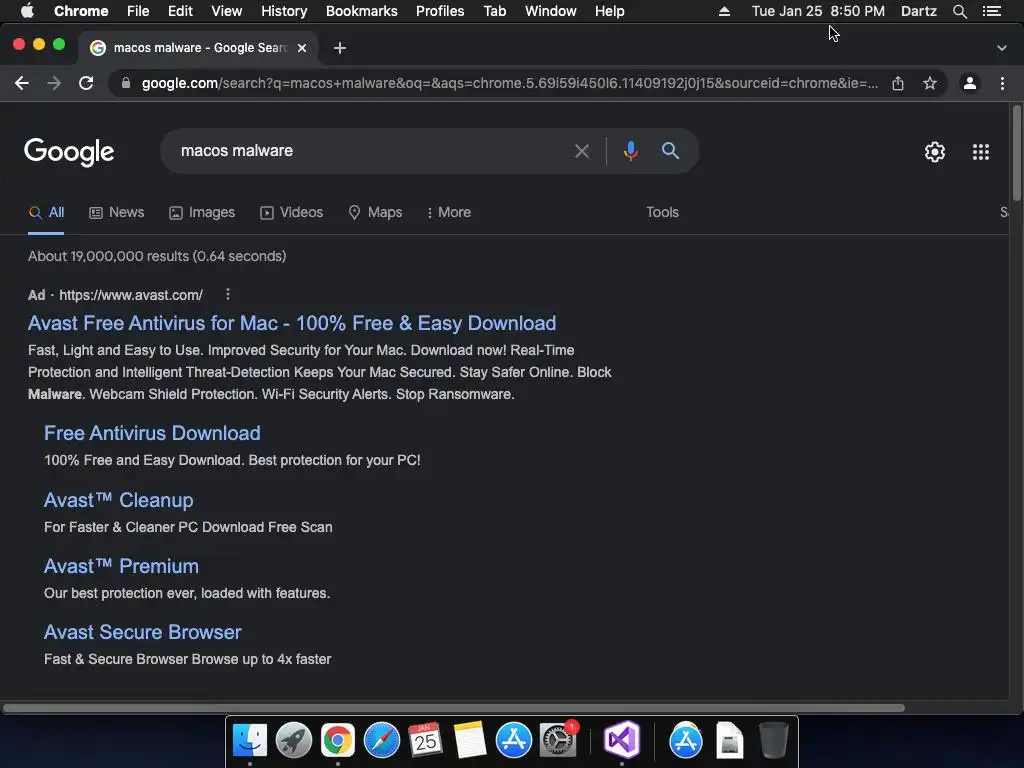This screenshot has width=1024, height=768.
Task: Select the All results tab
Action: click(46, 212)
